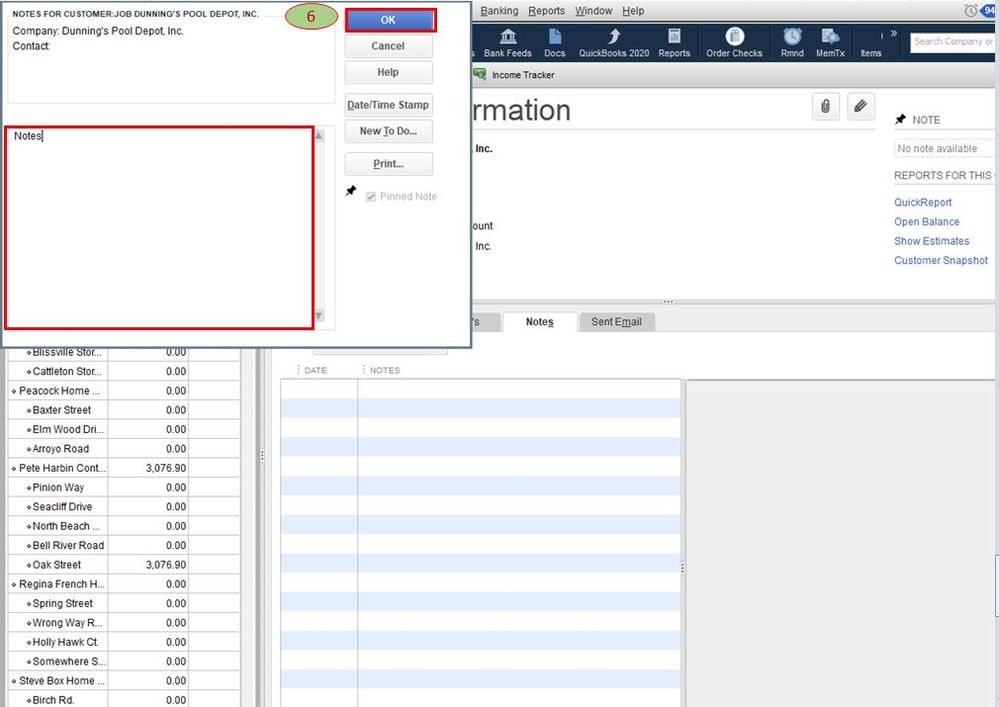This screenshot has height=707, width=999.
Task: Click the pin icon beside NOTE
Action: pos(900,119)
